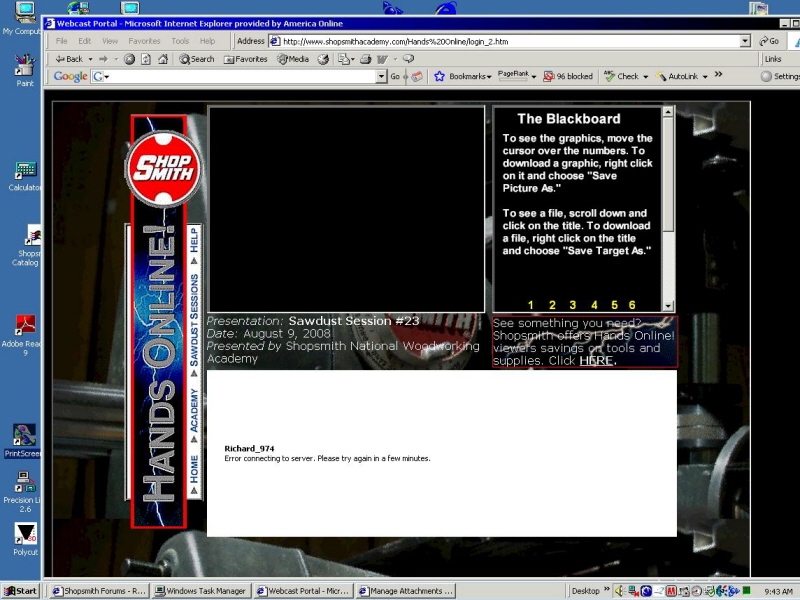This screenshot has height=600, width=800.
Task: Open the Back history dropdown arrow
Action: [x=90, y=59]
